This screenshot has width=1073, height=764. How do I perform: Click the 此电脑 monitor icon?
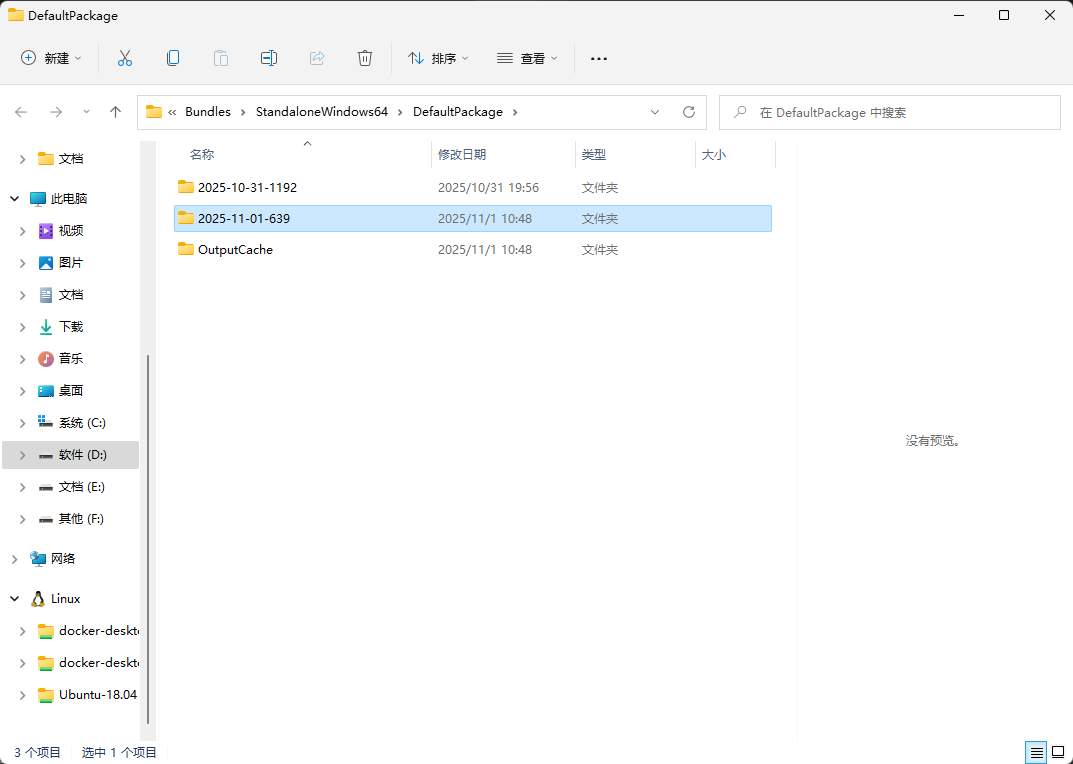click(x=38, y=199)
